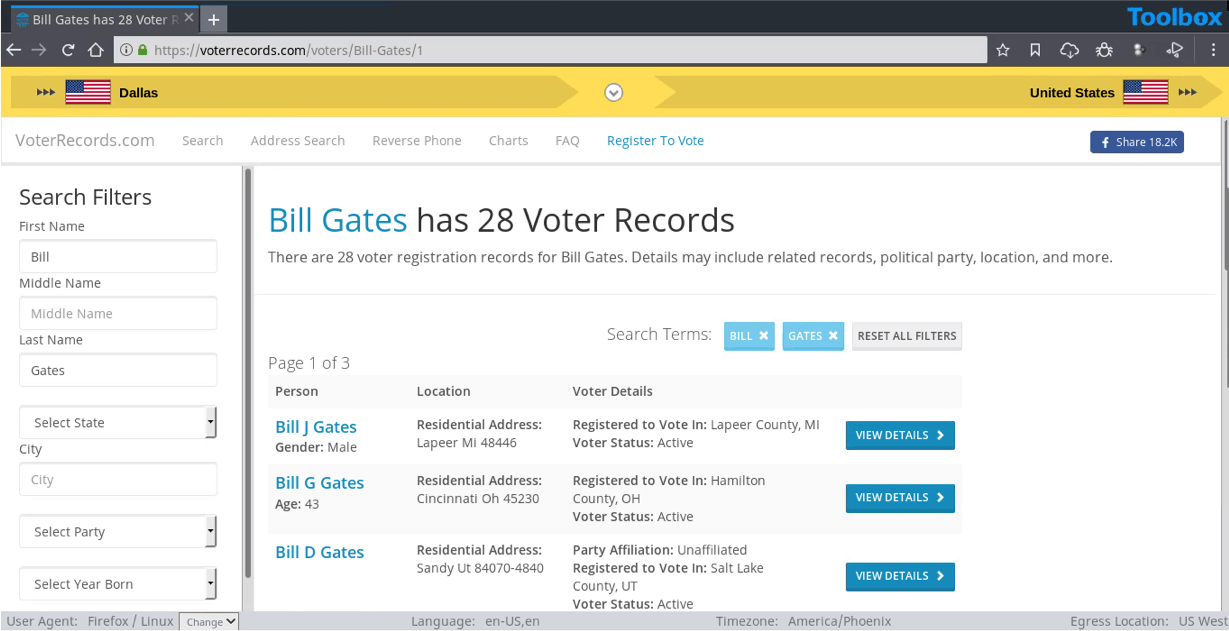The width and height of the screenshot is (1229, 631).
Task: Click the US flag next to Dallas
Action: tap(88, 92)
